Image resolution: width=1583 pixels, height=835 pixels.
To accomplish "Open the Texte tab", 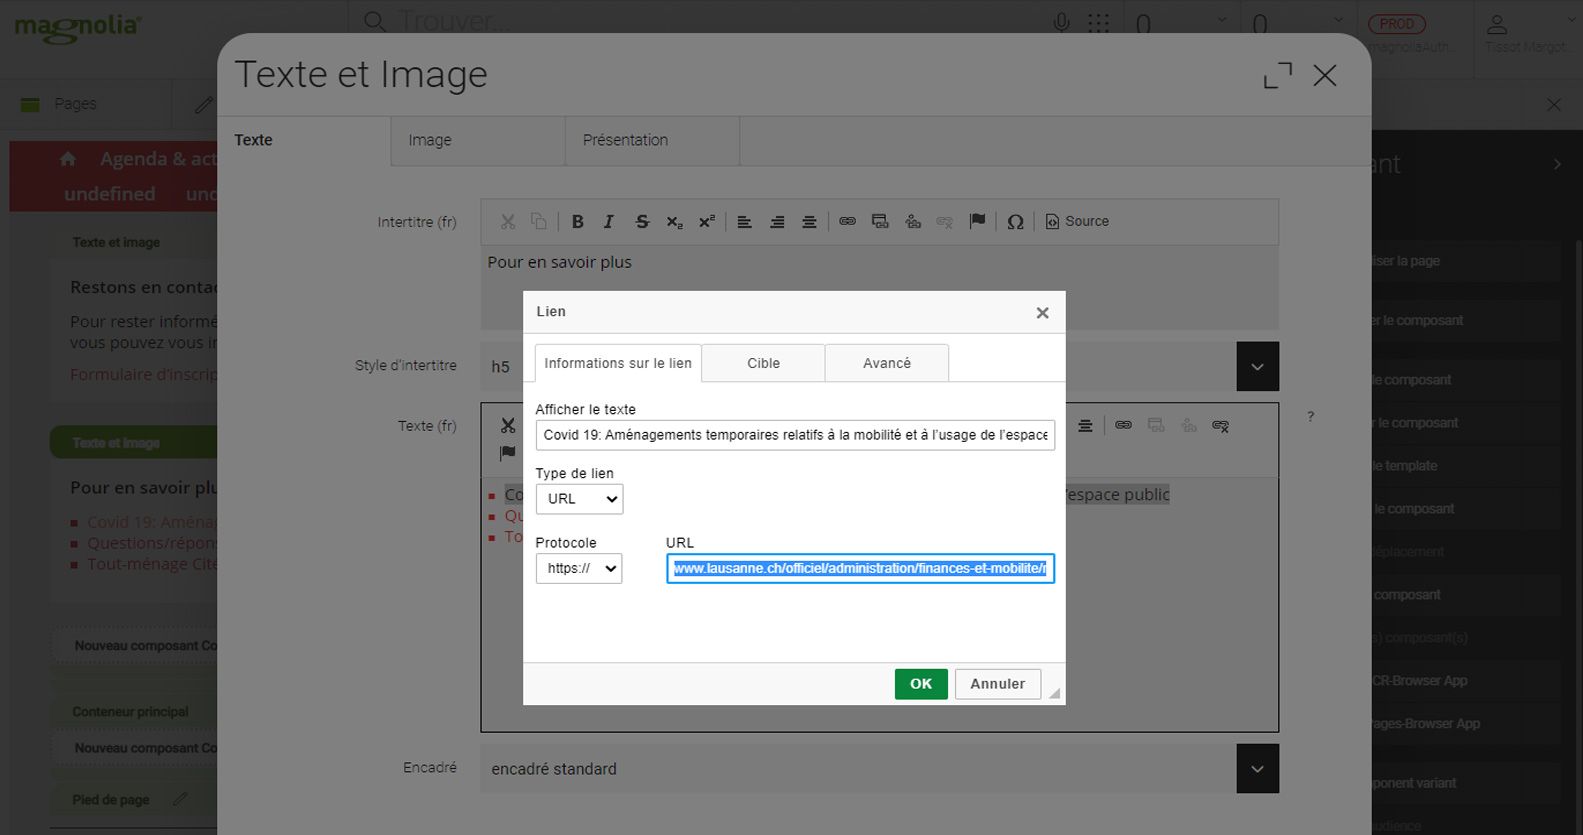I will 304,141.
